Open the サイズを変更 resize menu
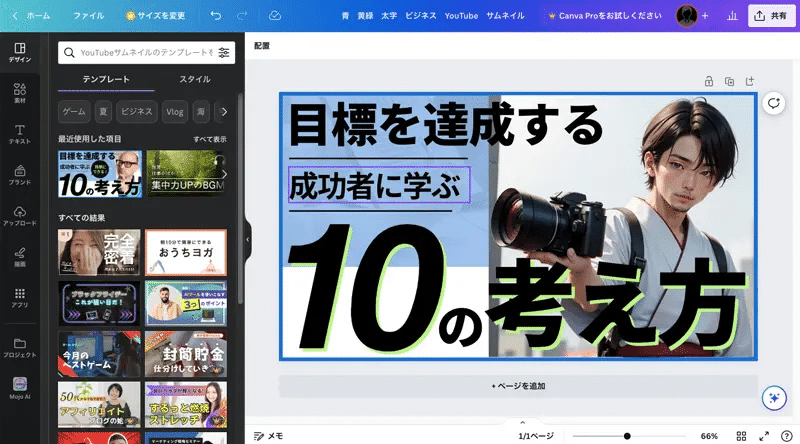Image resolution: width=800 pixels, height=444 pixels. pyautogui.click(x=155, y=16)
